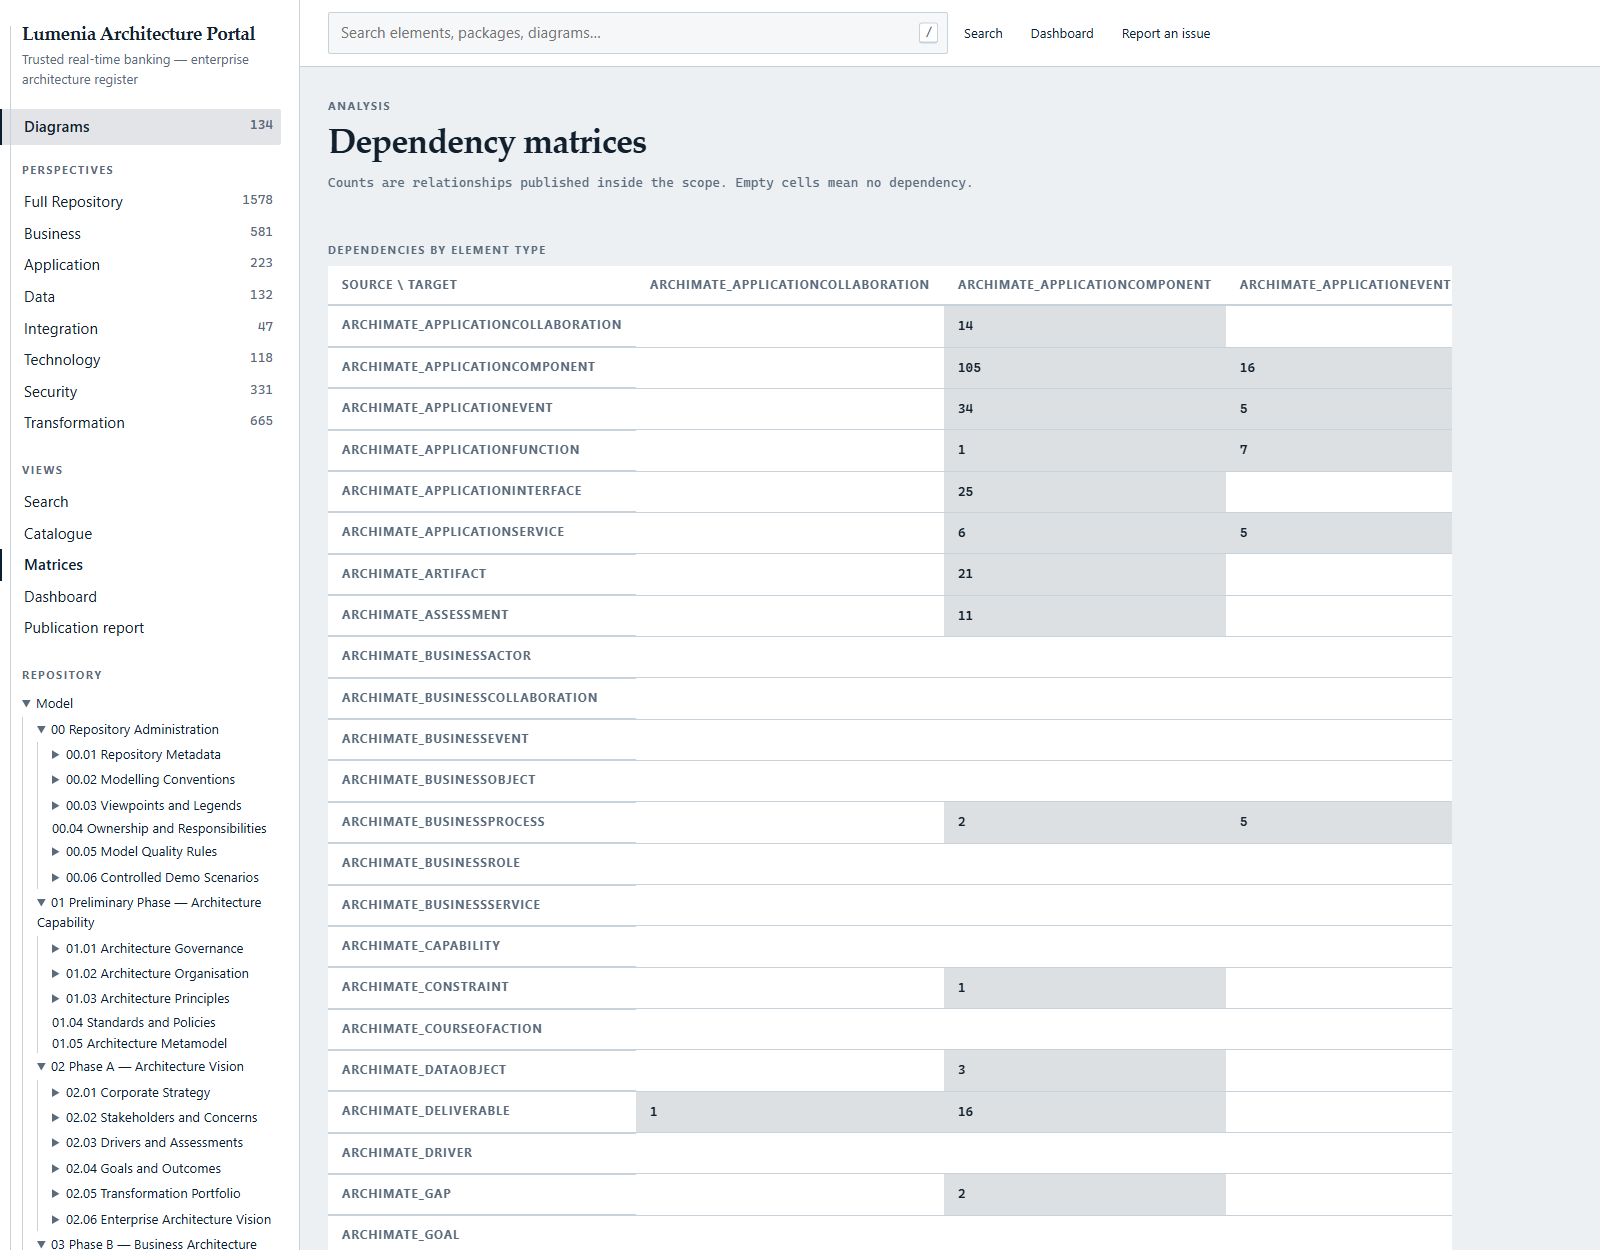Click the 25 cell in APPLICATIONINTERFACE row
Image resolution: width=1600 pixels, height=1250 pixels.
pyautogui.click(x=1085, y=491)
